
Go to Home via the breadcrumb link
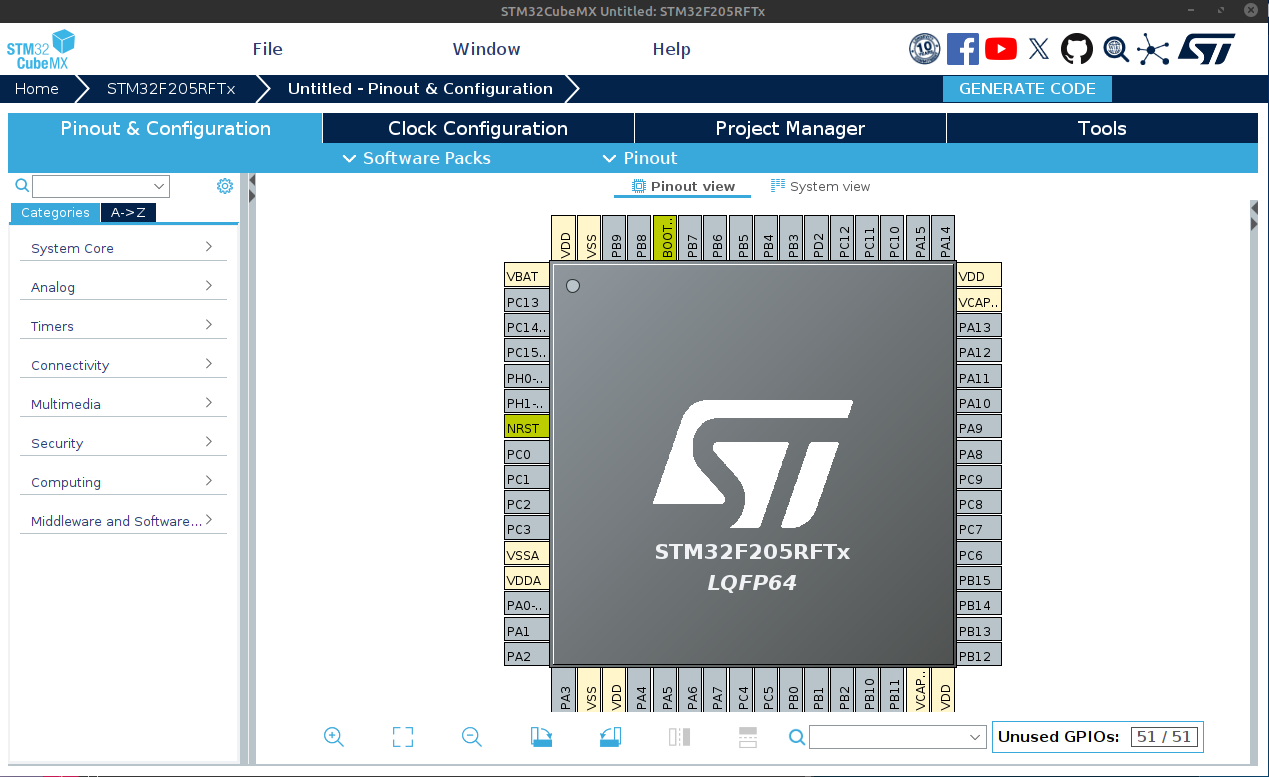(x=36, y=89)
